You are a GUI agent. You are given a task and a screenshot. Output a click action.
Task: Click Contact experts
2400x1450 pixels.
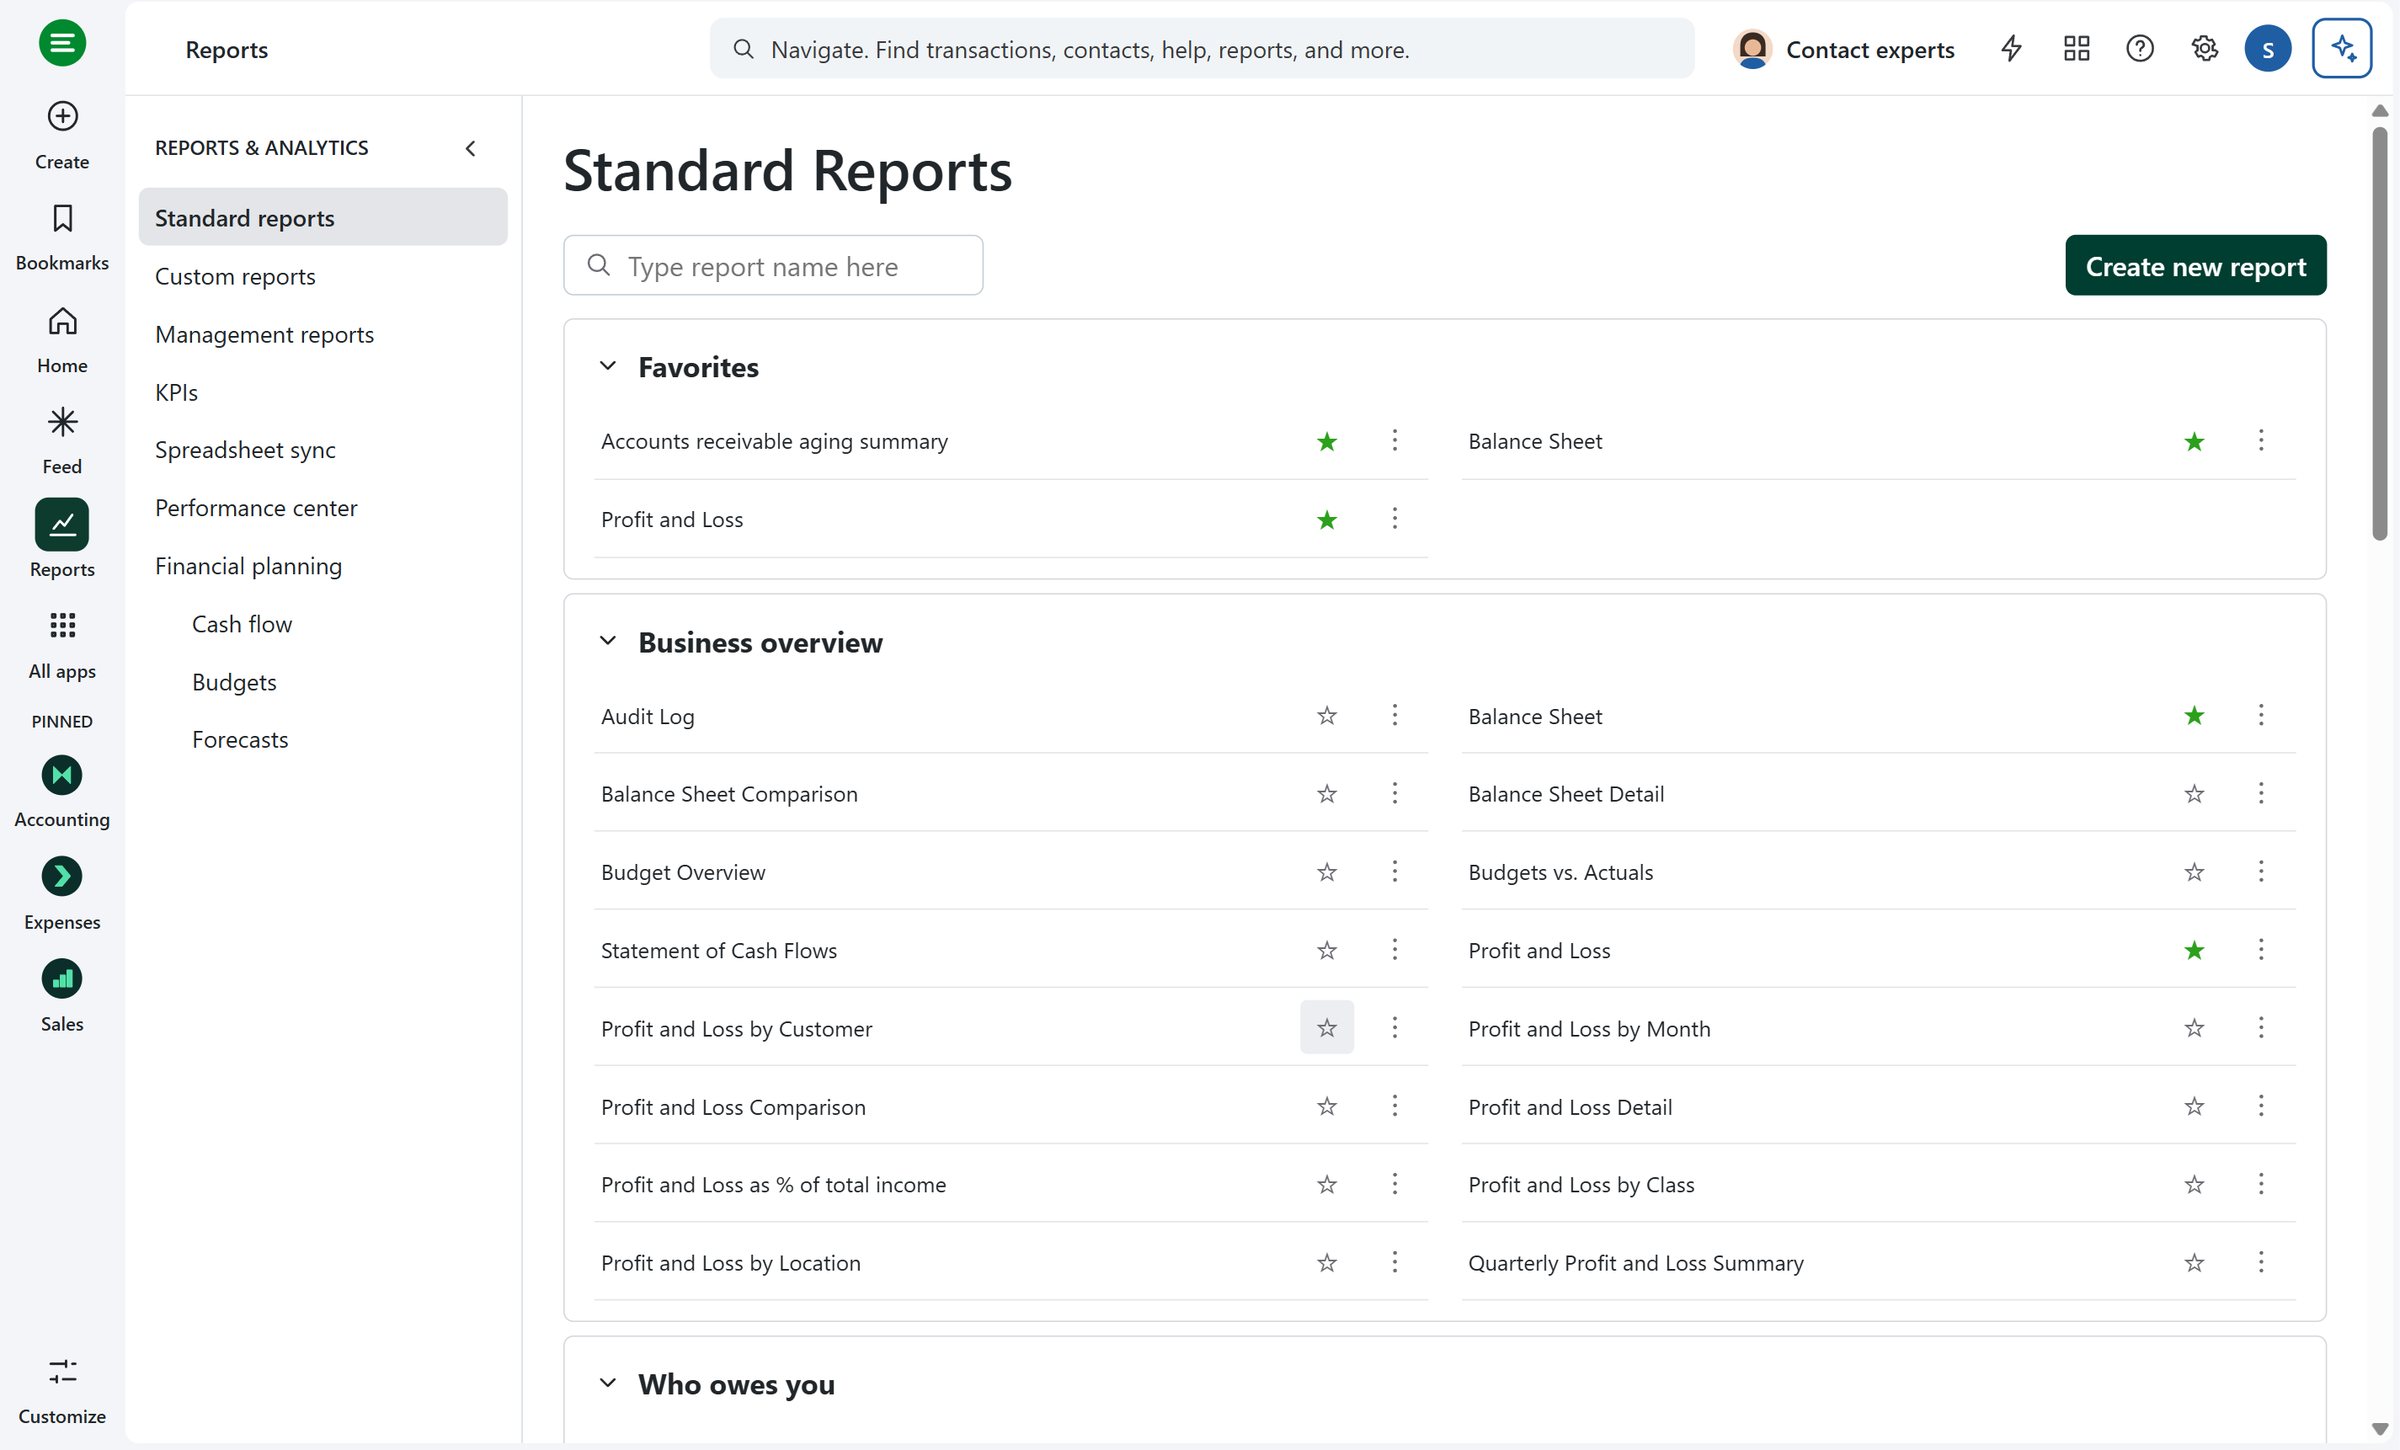(1844, 49)
